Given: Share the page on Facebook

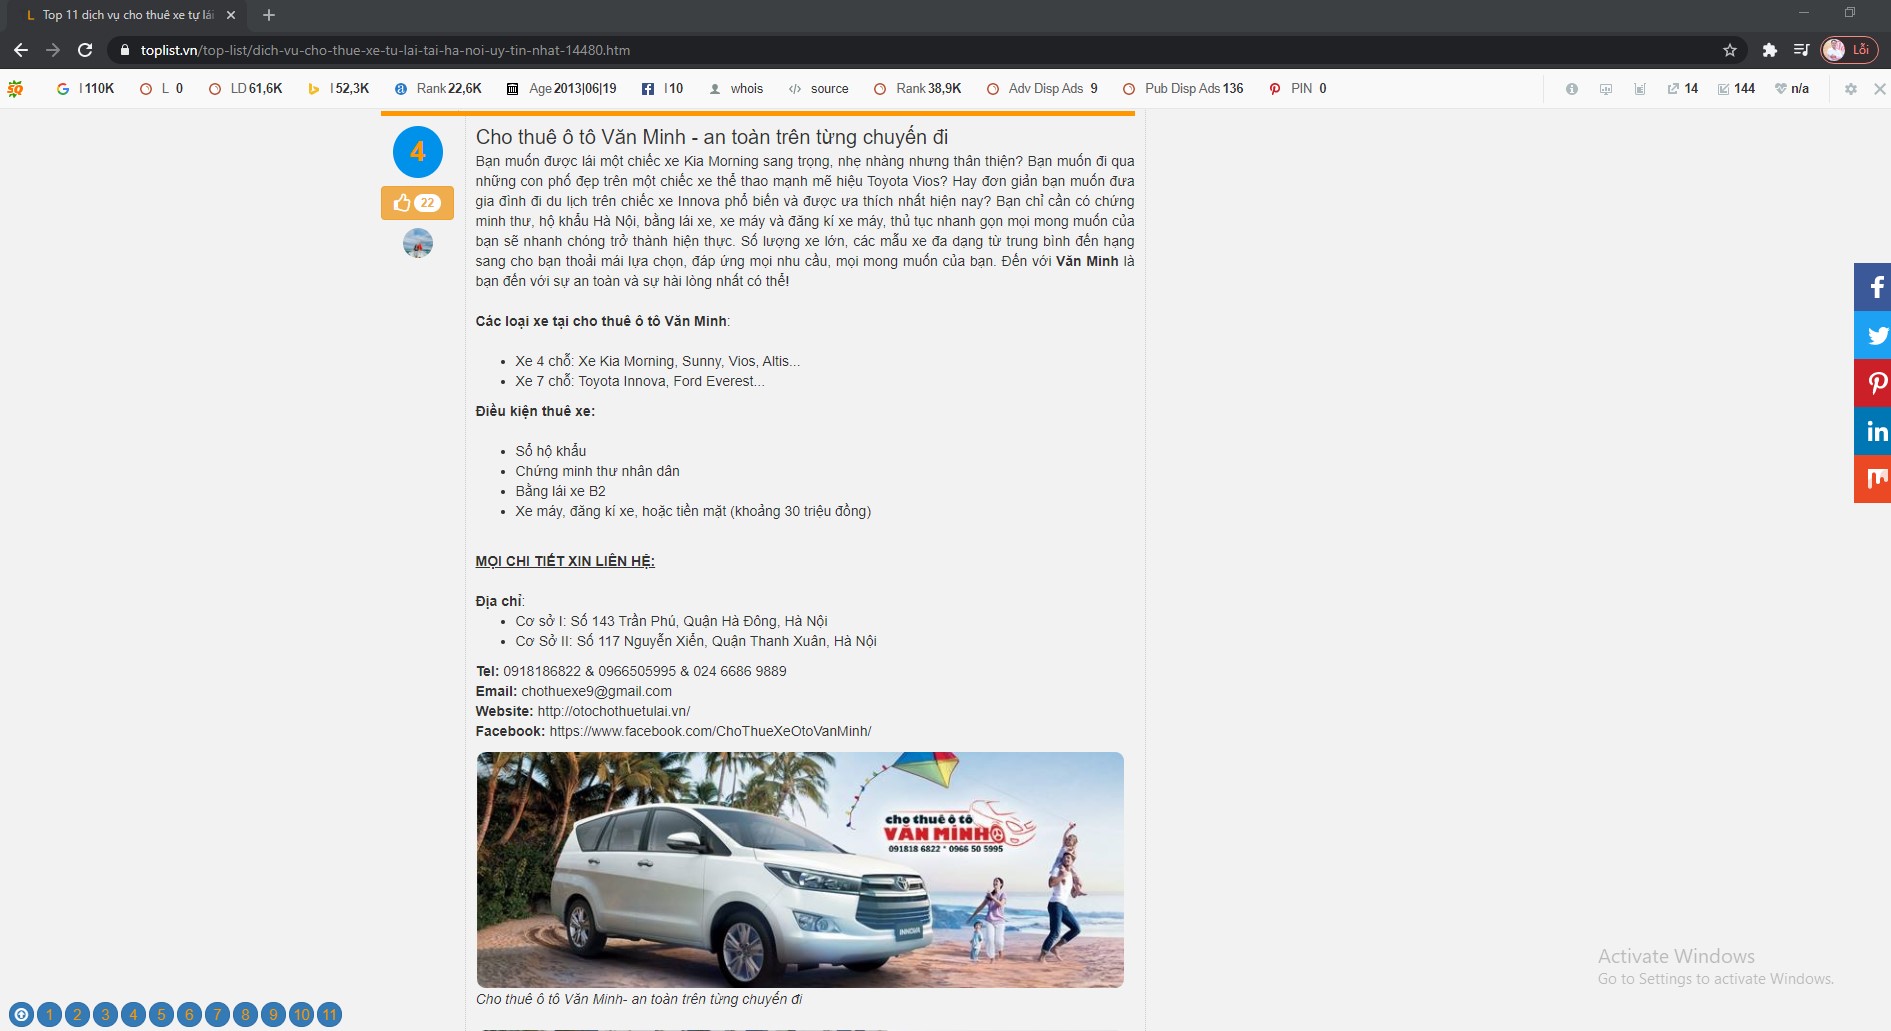Looking at the screenshot, I should [x=1873, y=287].
